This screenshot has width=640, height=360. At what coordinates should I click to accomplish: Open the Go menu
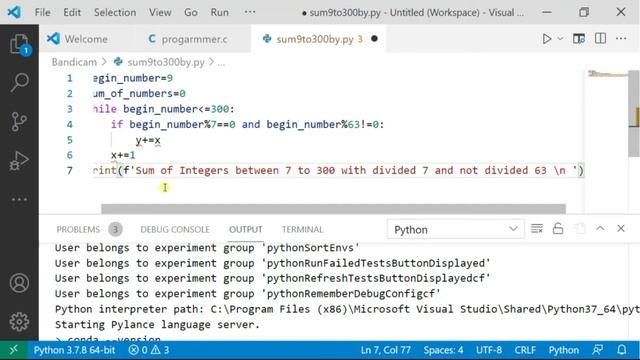coord(191,12)
